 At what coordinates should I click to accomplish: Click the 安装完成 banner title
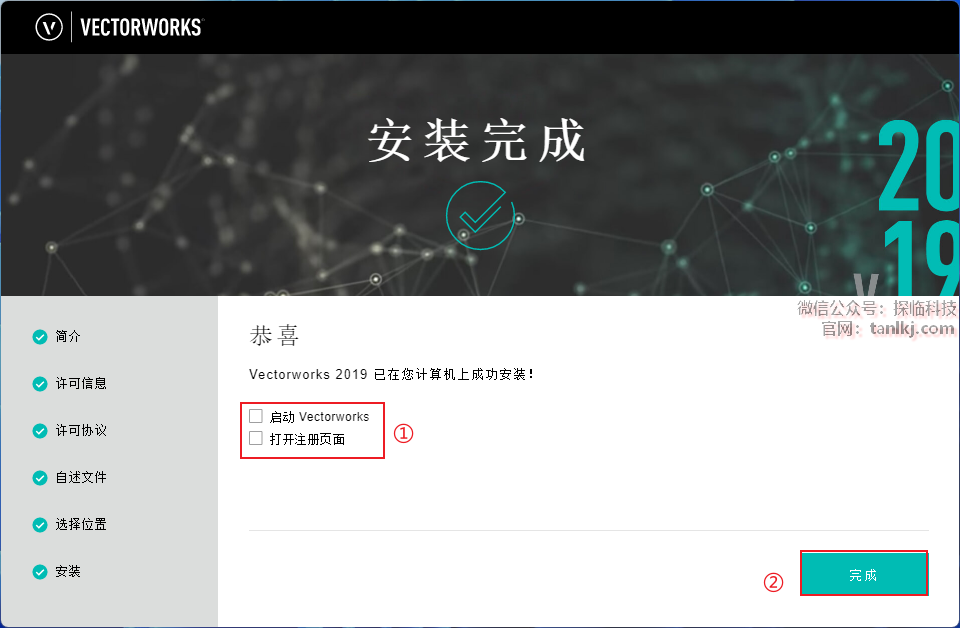477,141
